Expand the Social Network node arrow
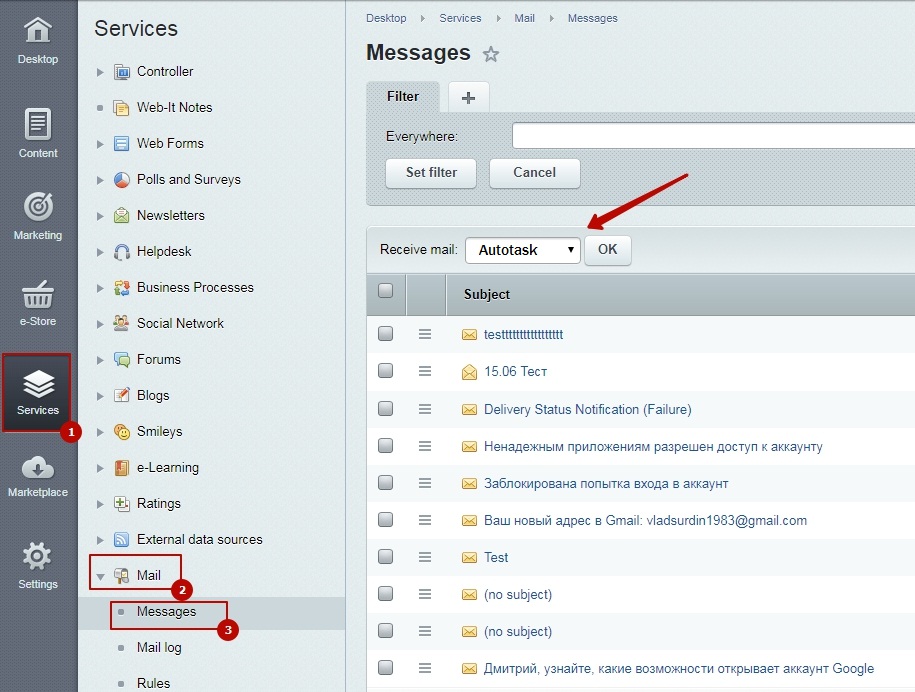The height and width of the screenshot is (692, 915). (100, 324)
